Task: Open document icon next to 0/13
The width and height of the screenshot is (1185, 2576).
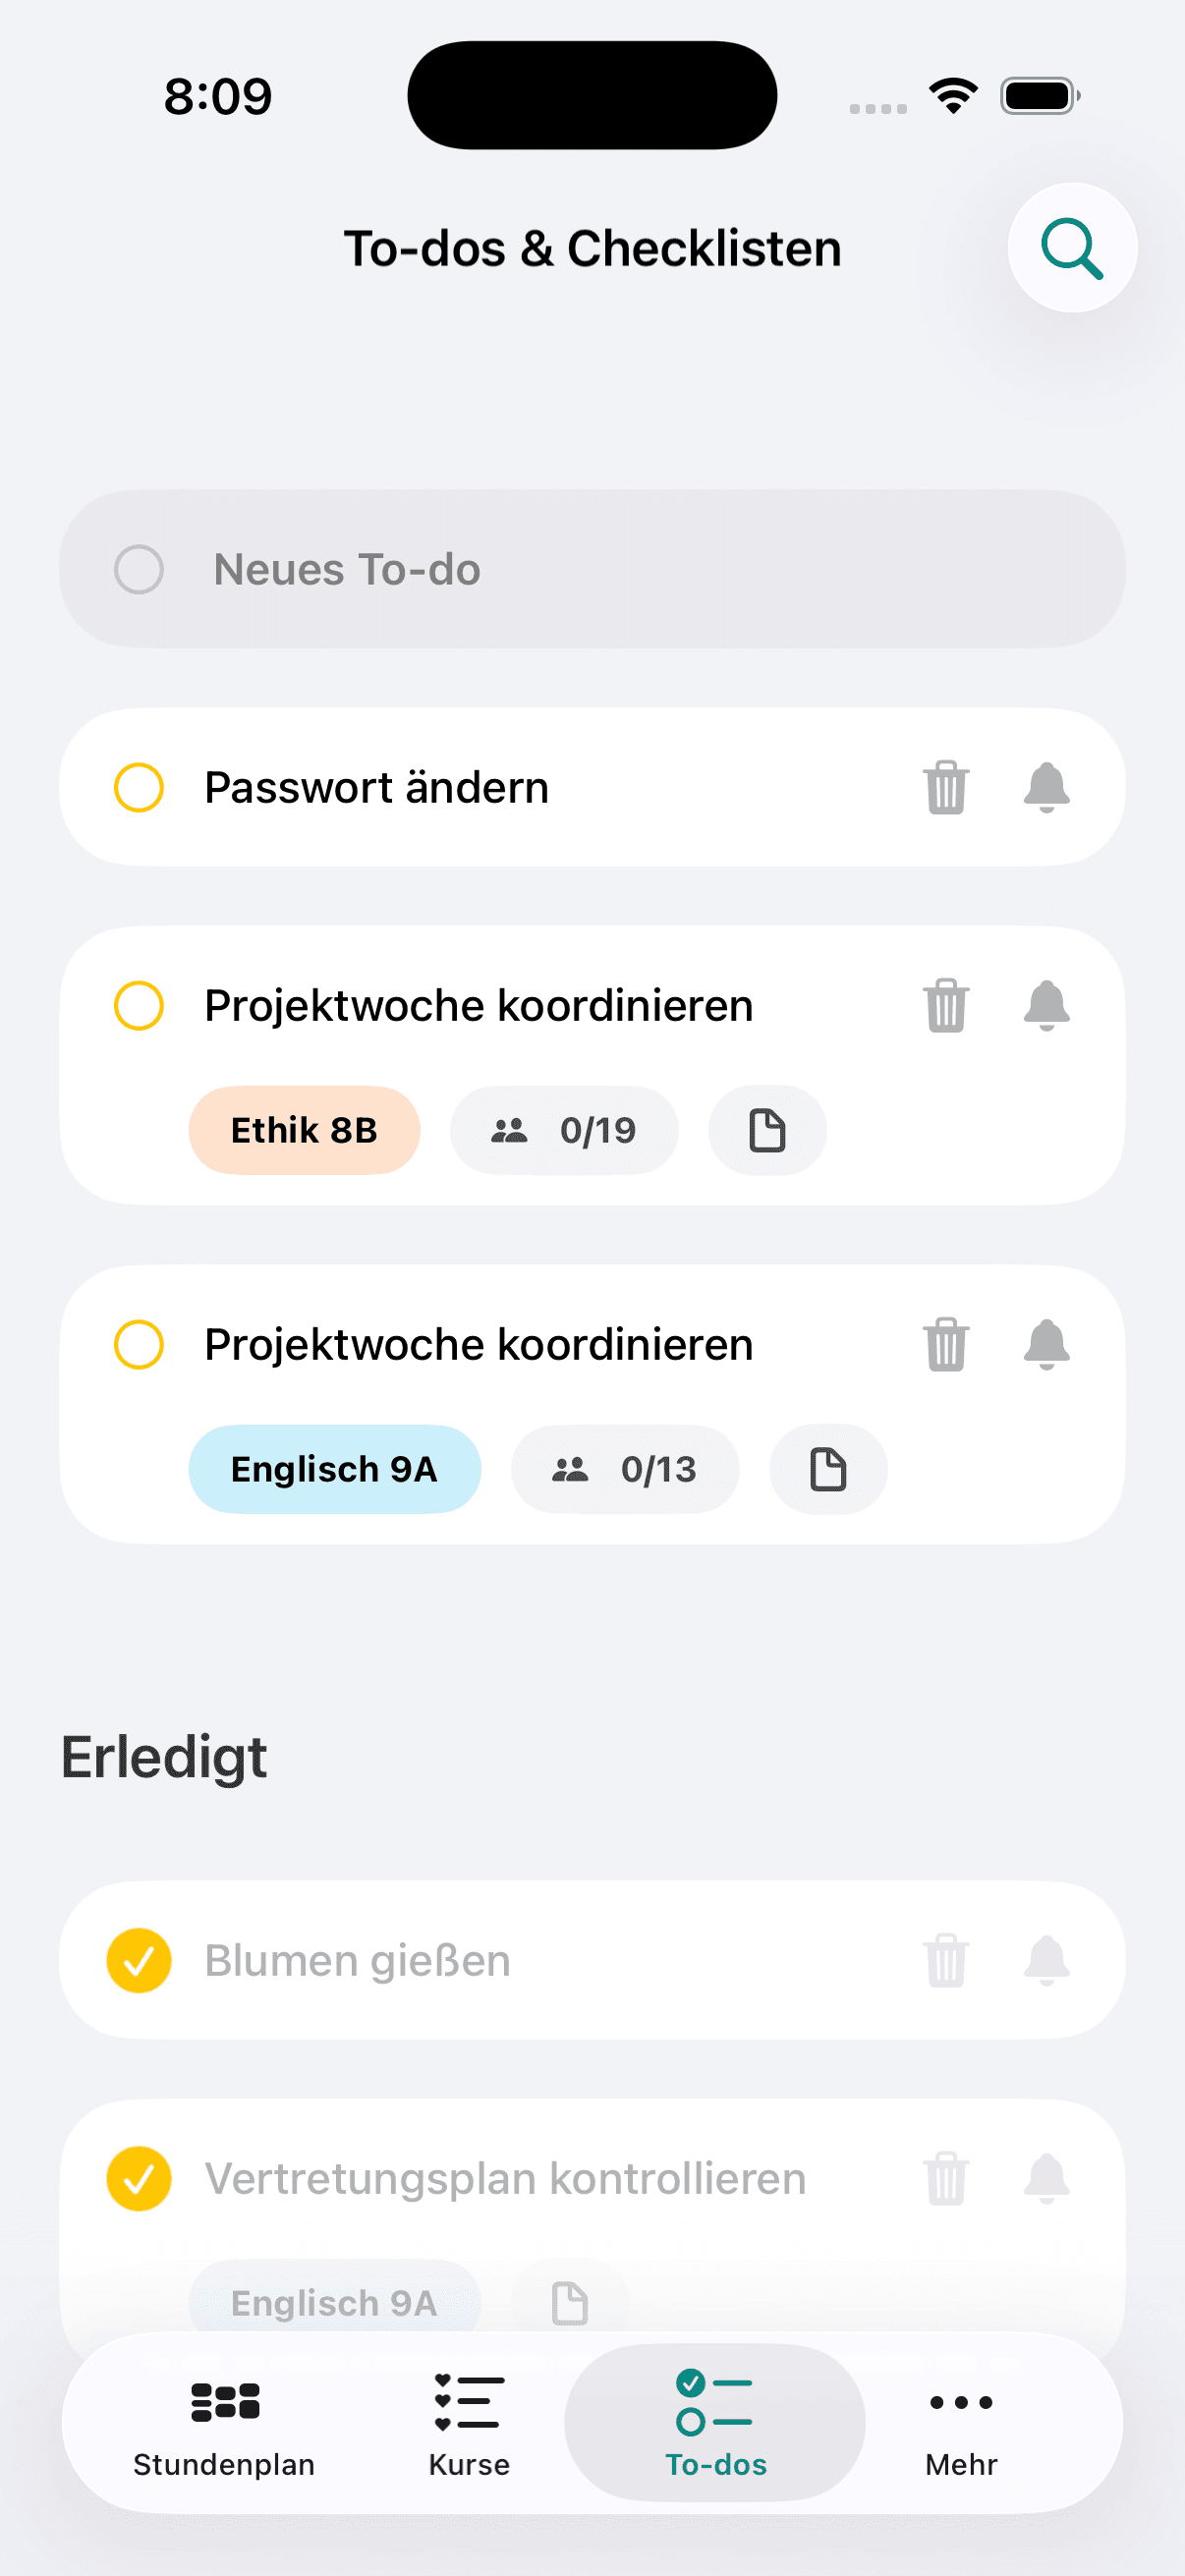Action: pyautogui.click(x=827, y=1470)
